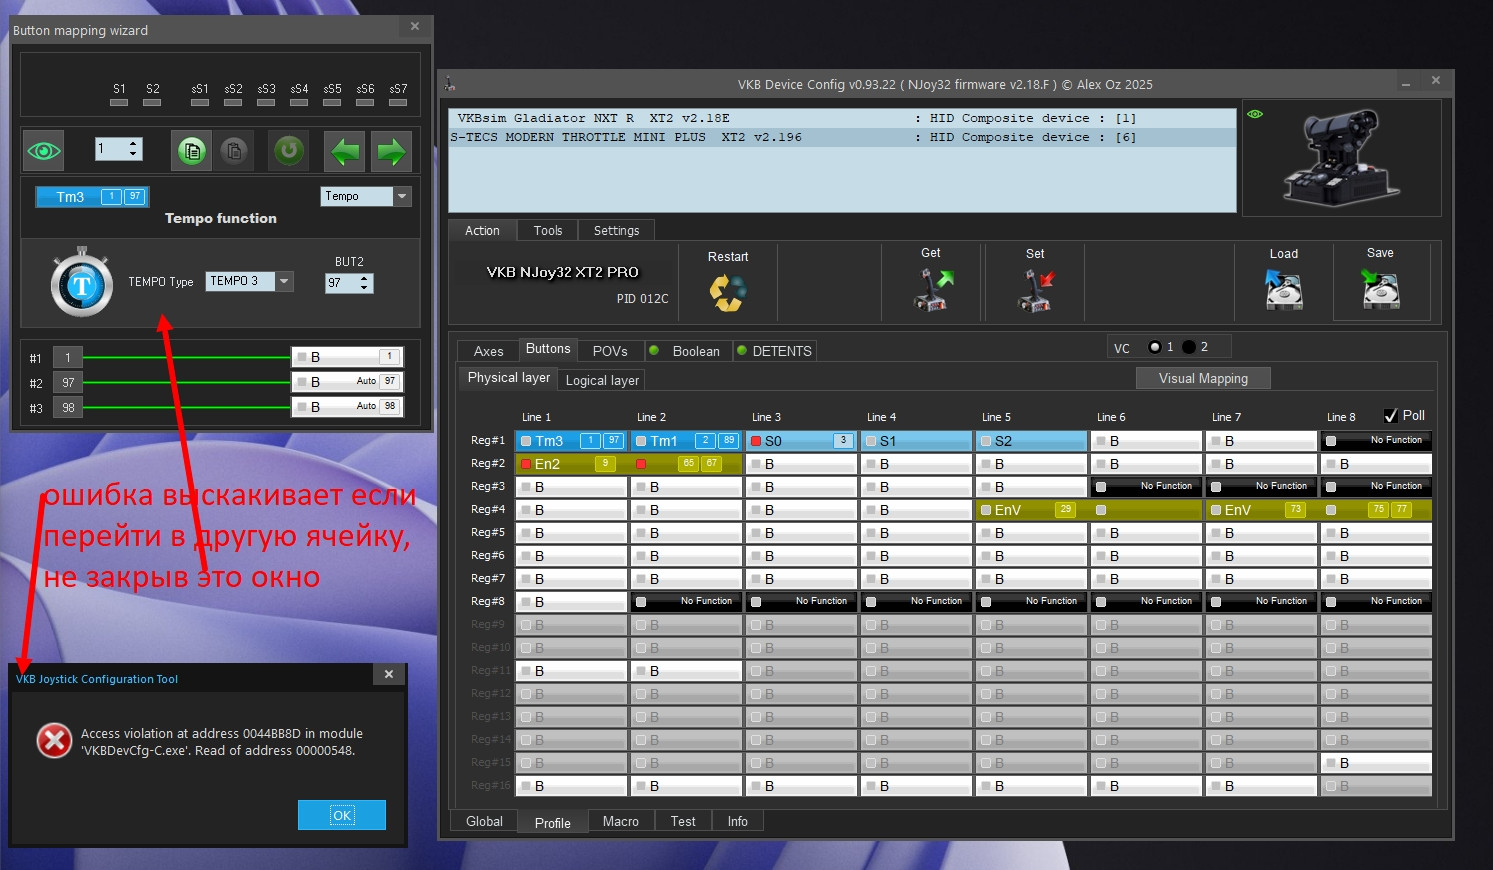This screenshot has height=870, width=1493.
Task: Click the Boolean tab green indicator dot
Action: 654,350
